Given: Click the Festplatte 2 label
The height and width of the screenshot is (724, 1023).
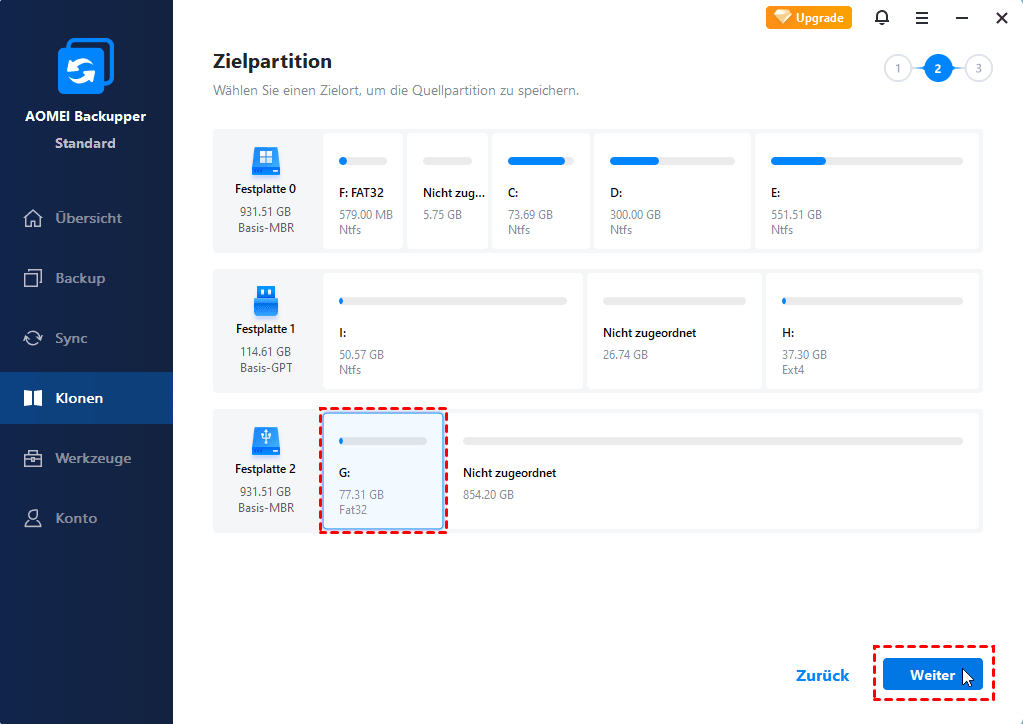Looking at the screenshot, I should point(266,469).
